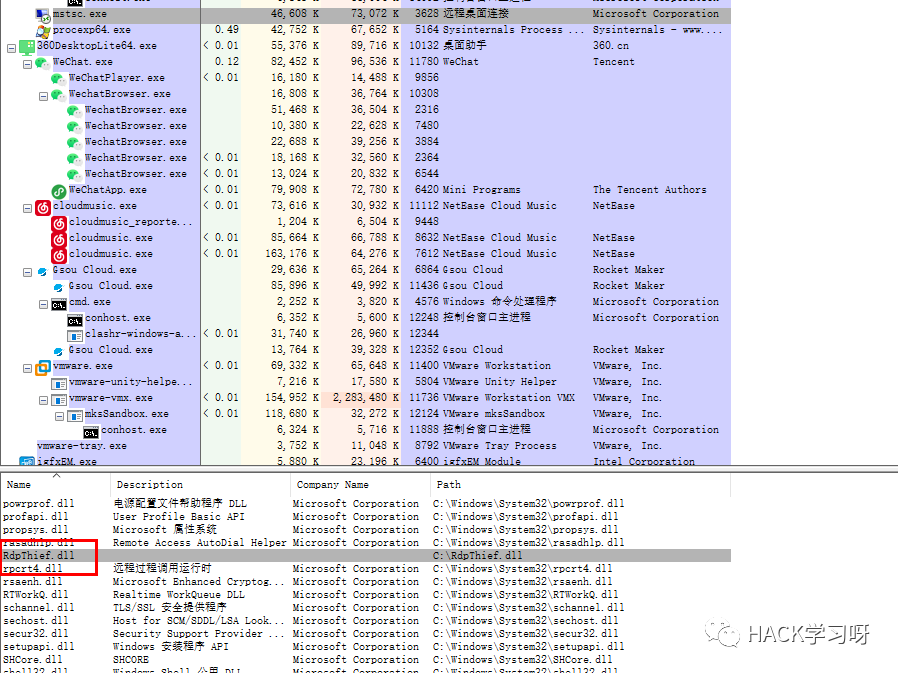Image resolution: width=898 pixels, height=673 pixels.
Task: Select the powrprof.dll row
Action: (365, 503)
